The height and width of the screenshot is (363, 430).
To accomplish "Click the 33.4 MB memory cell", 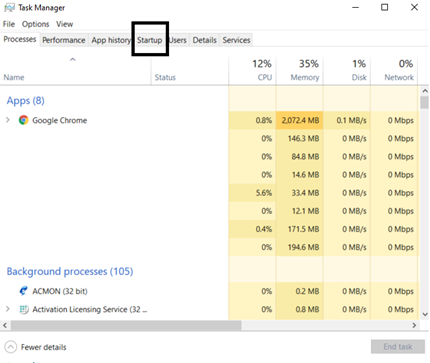I will click(x=299, y=193).
